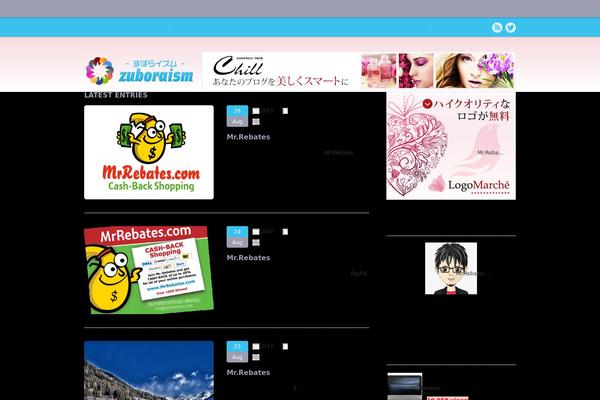The image size is (600, 400).
Task: Click the 26 Aug date badge
Action: pyautogui.click(x=237, y=116)
